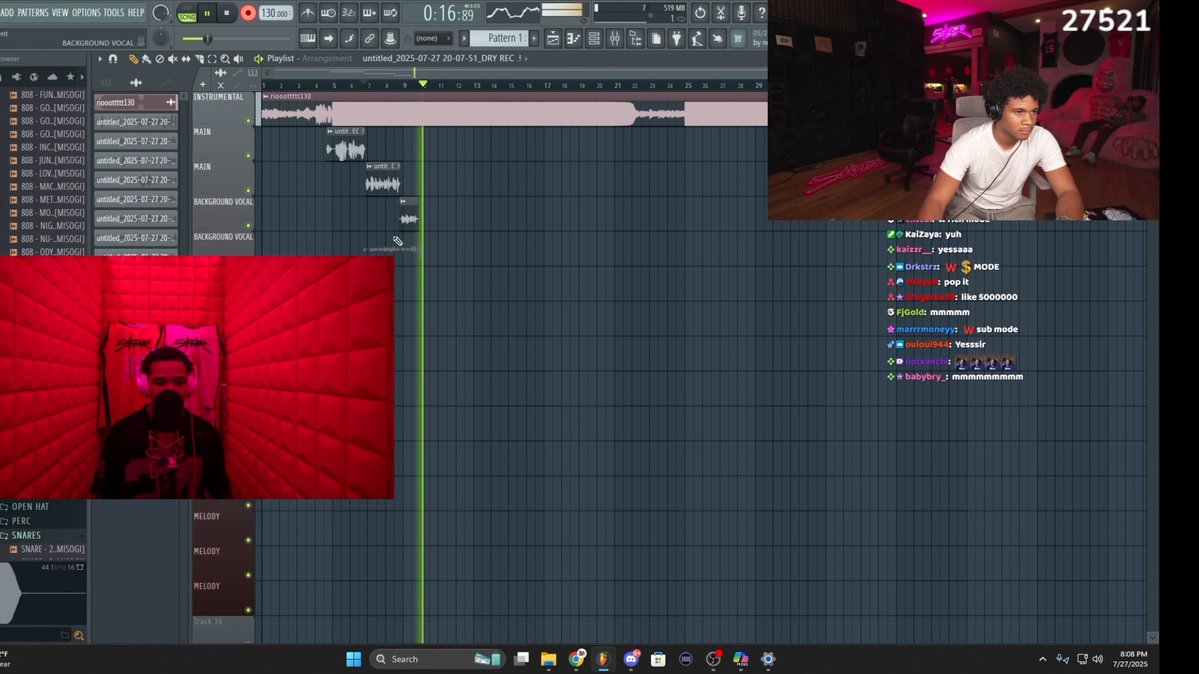The width and height of the screenshot is (1199, 674).
Task: Open the Plugin picker plug icon
Action: click(677, 38)
